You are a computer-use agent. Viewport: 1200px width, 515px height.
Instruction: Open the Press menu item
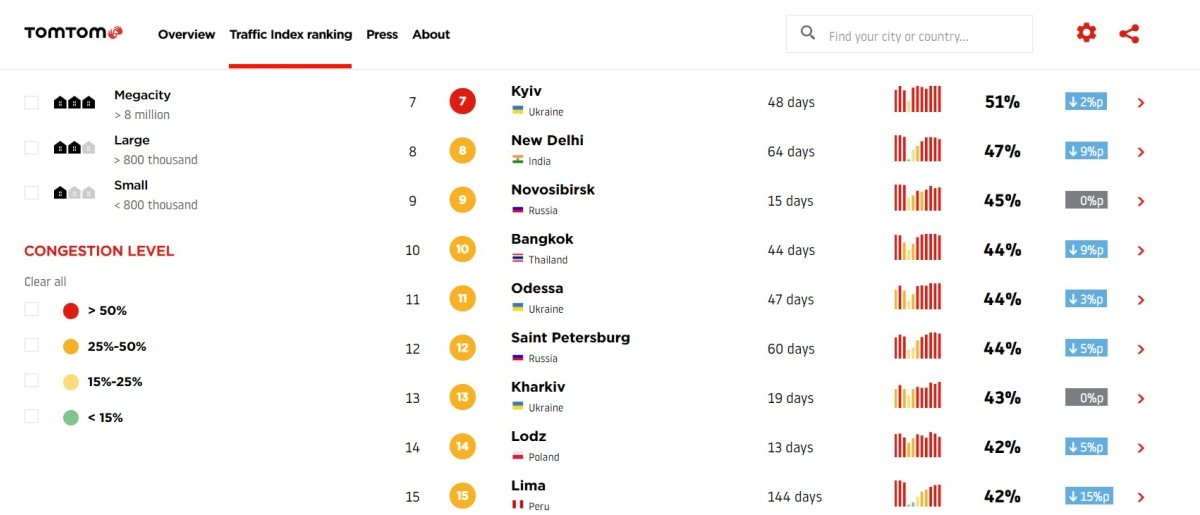click(382, 34)
